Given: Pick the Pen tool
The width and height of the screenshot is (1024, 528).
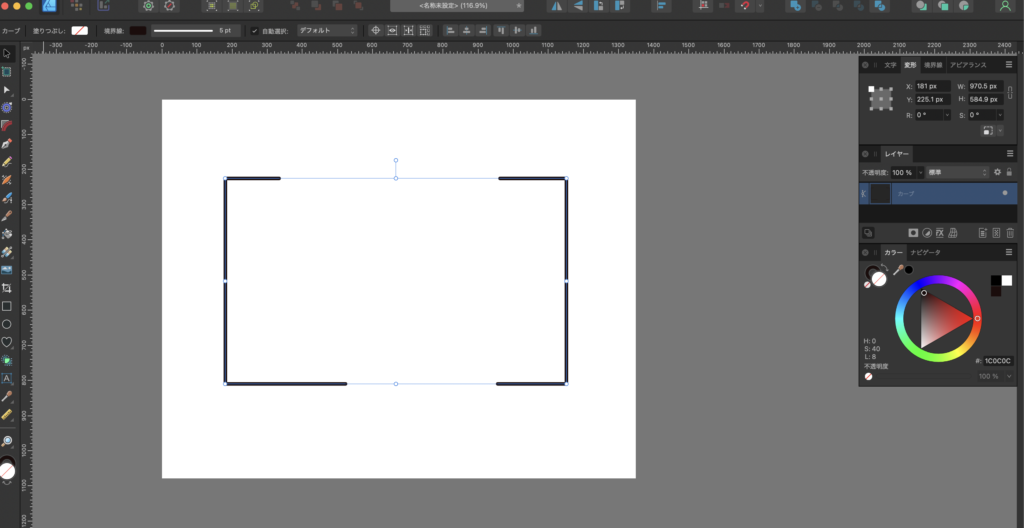Looking at the screenshot, I should tap(6, 143).
